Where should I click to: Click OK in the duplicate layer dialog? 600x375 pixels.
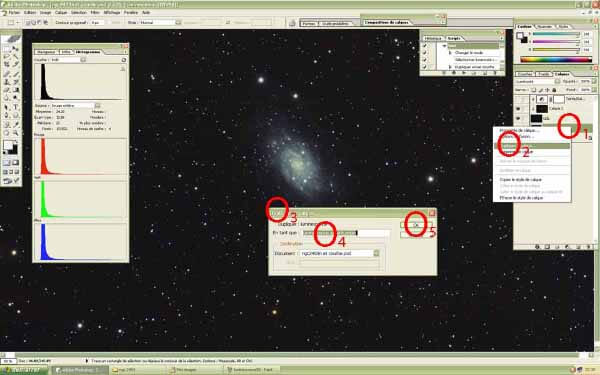point(416,225)
